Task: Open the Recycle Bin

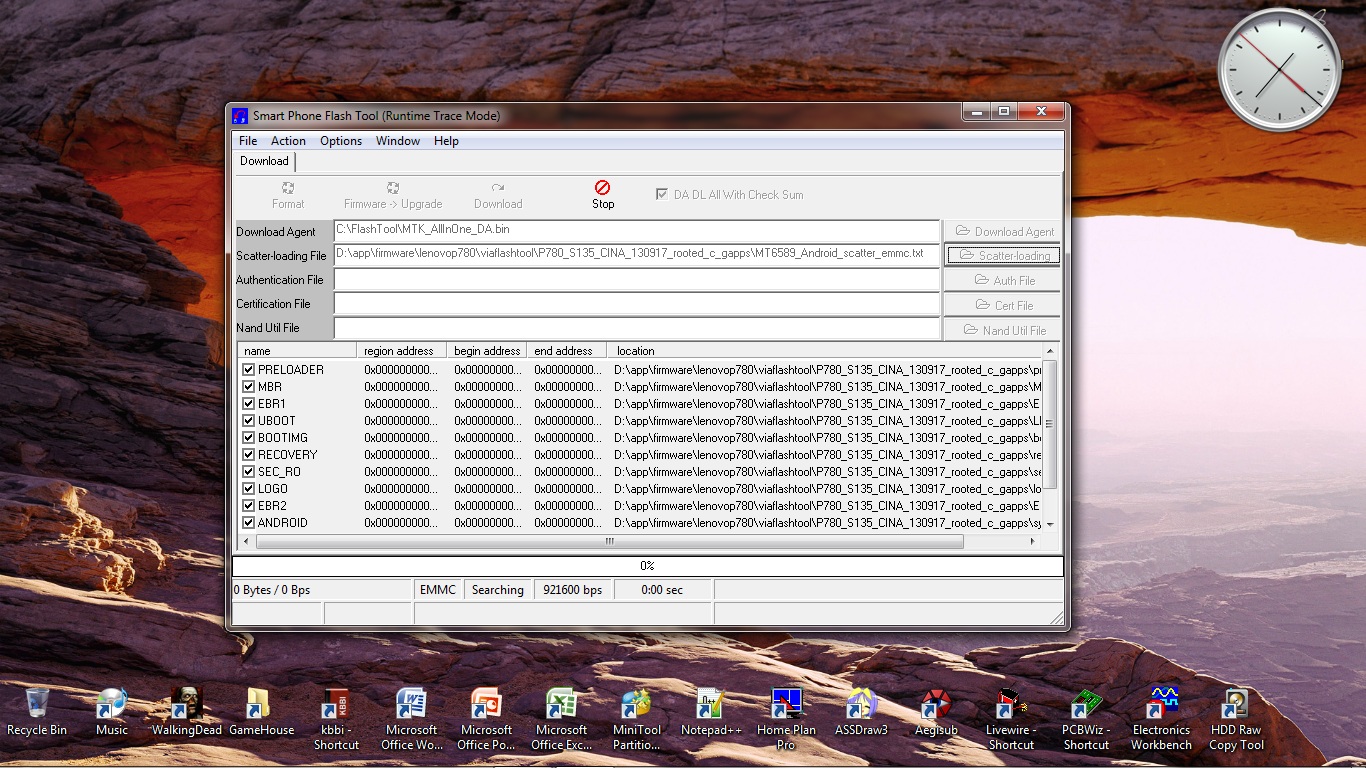Action: pyautogui.click(x=36, y=707)
